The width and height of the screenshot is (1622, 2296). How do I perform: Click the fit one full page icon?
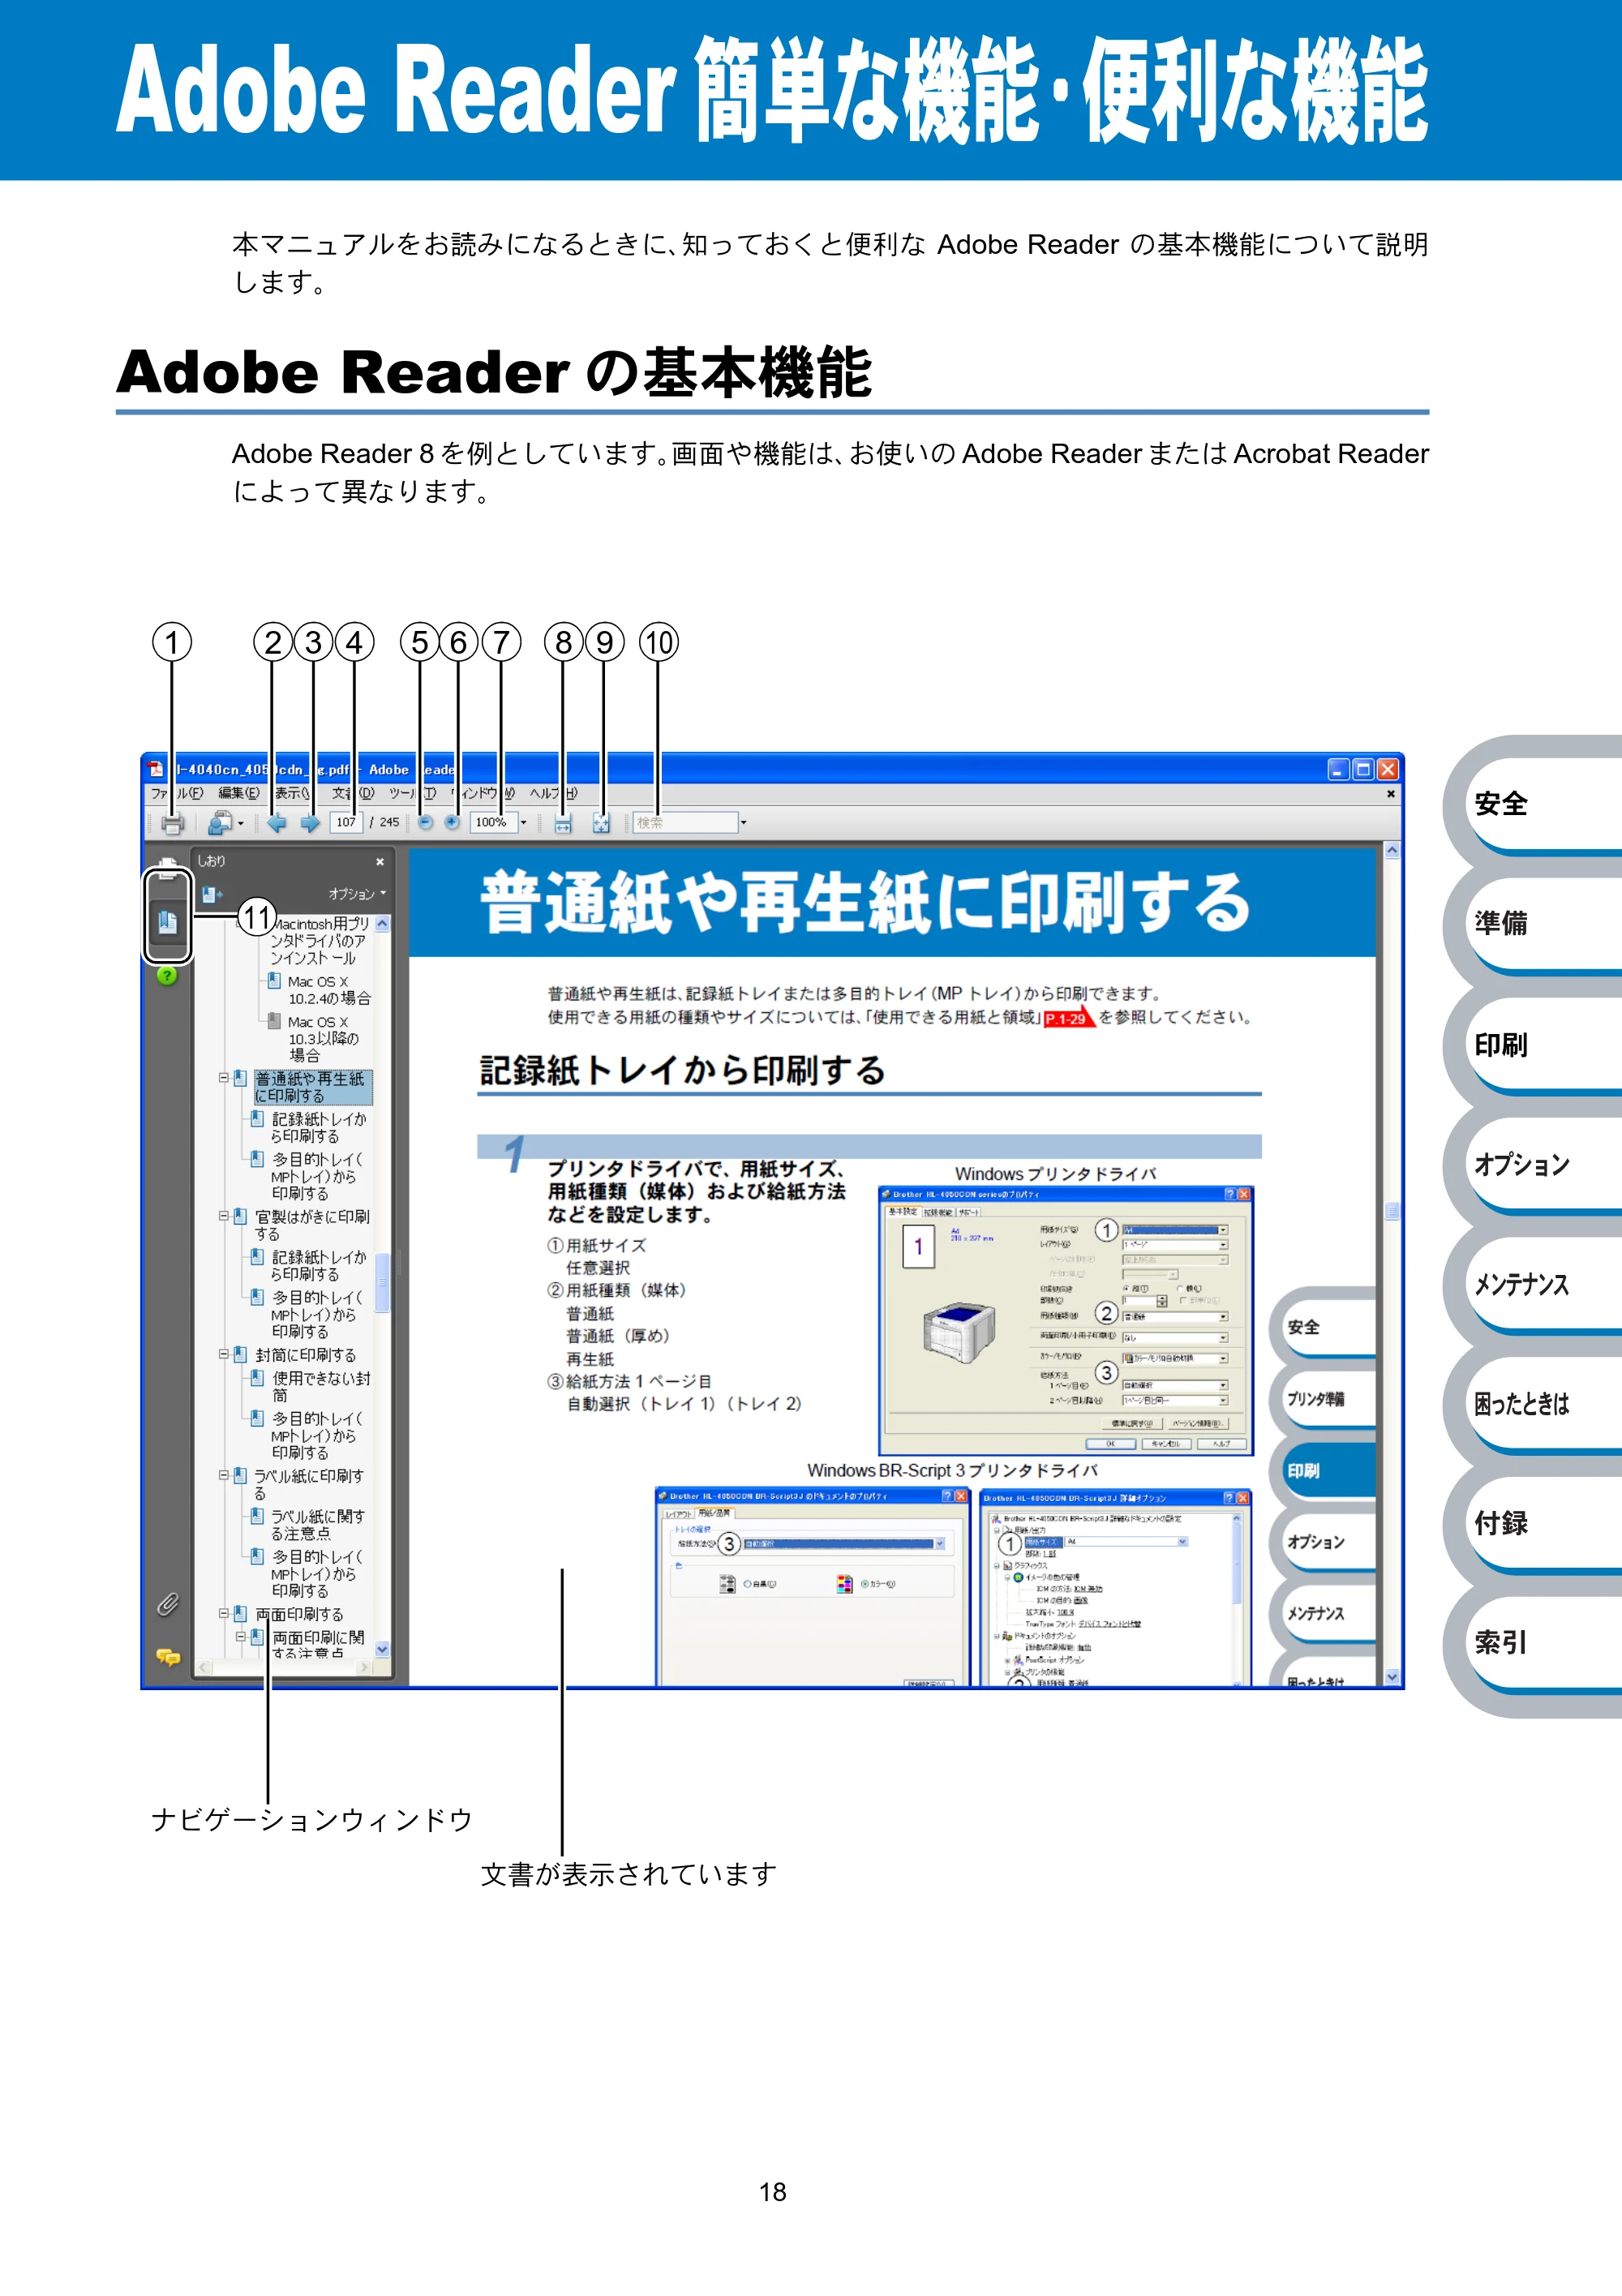tap(601, 823)
